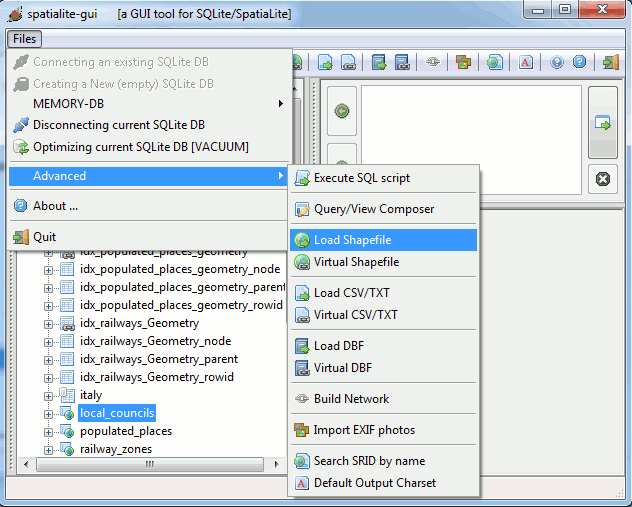Click Default Output Charset toolbar icon
The image size is (632, 507).
tap(526, 62)
